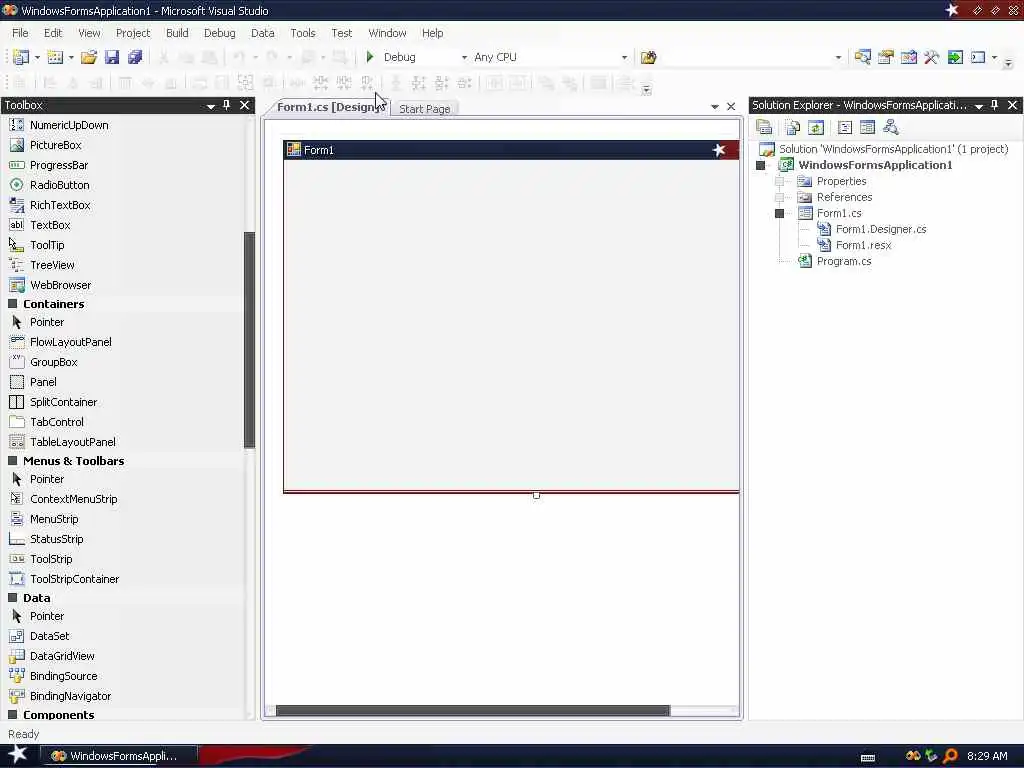Expand the Properties node in Solution Explorer
The width and height of the screenshot is (1024, 768).
[779, 181]
